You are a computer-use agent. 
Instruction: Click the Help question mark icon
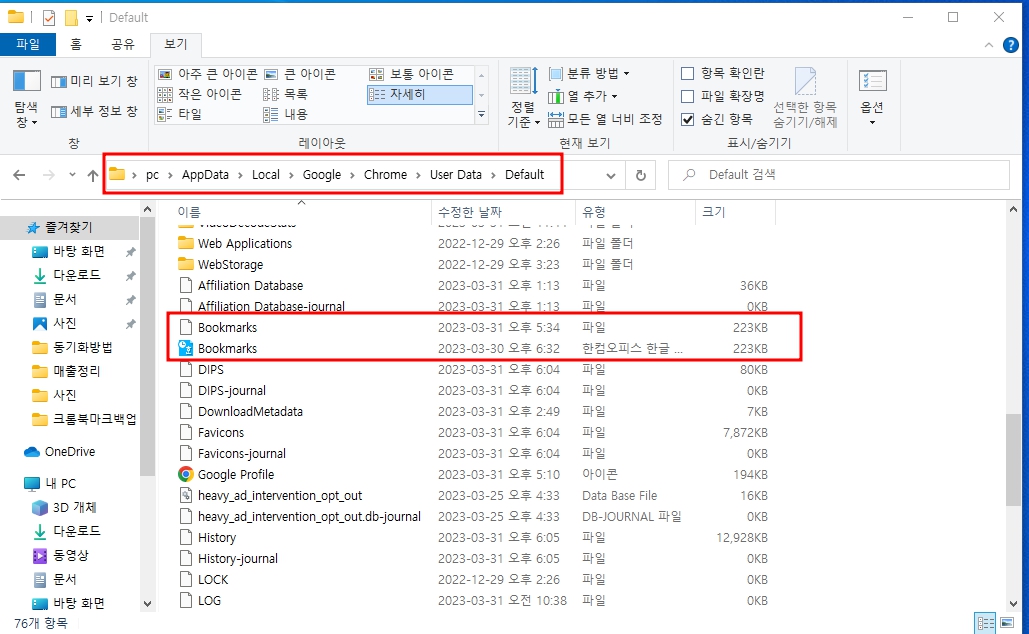[x=1011, y=45]
